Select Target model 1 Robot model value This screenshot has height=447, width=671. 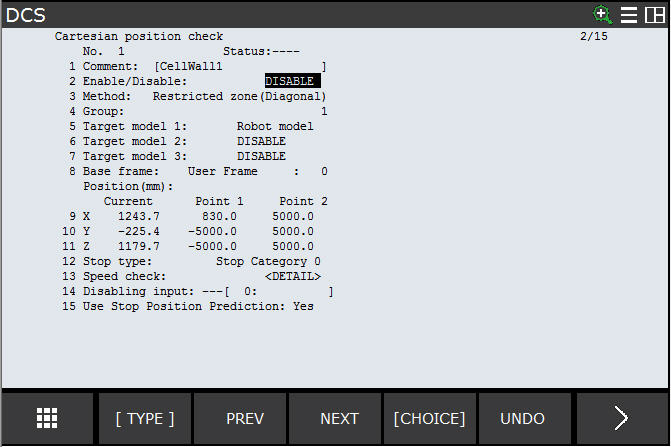[x=275, y=126]
